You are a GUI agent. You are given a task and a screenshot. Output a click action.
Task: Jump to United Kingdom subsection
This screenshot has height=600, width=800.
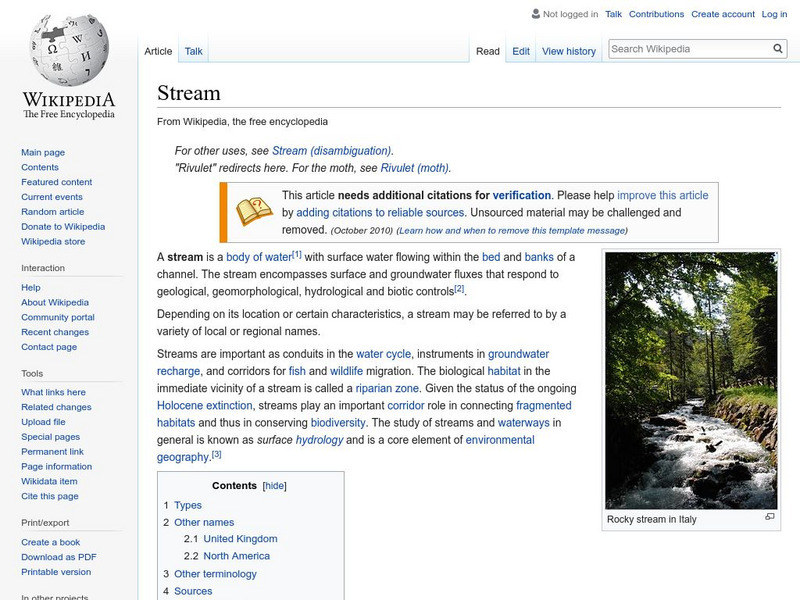(240, 539)
